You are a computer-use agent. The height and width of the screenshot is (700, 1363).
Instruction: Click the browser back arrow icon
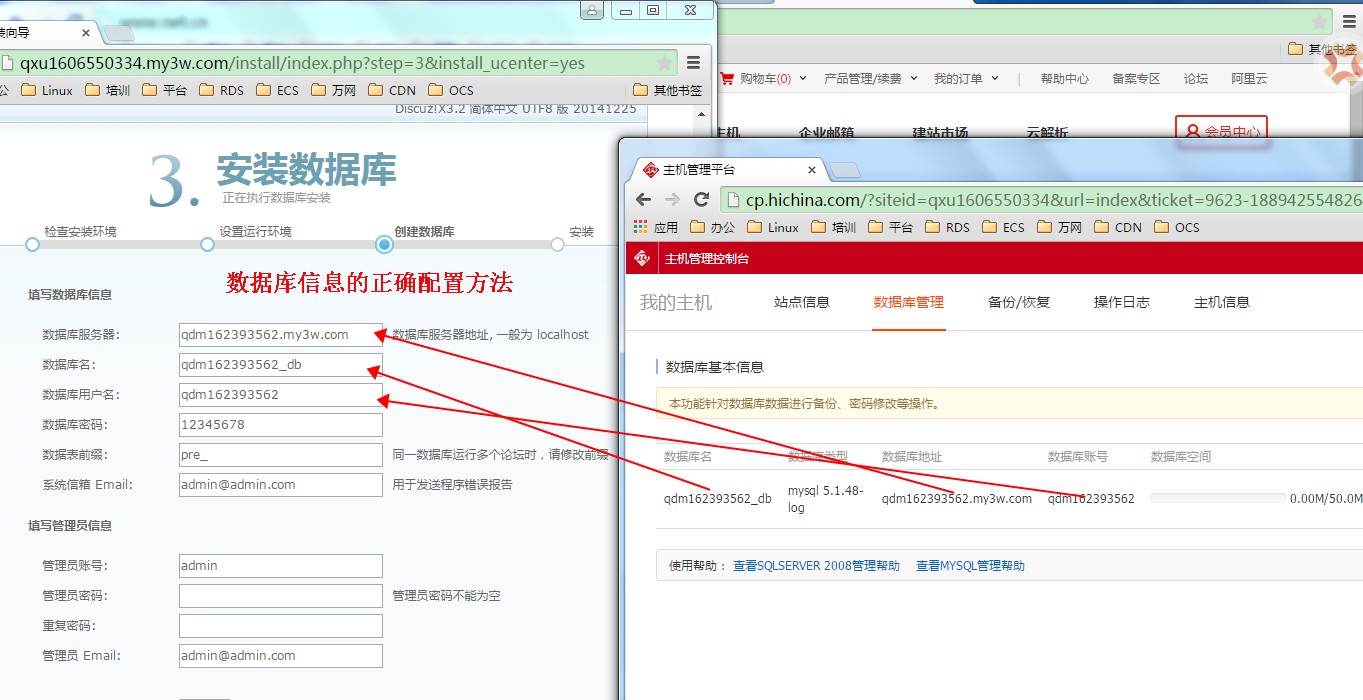point(644,199)
